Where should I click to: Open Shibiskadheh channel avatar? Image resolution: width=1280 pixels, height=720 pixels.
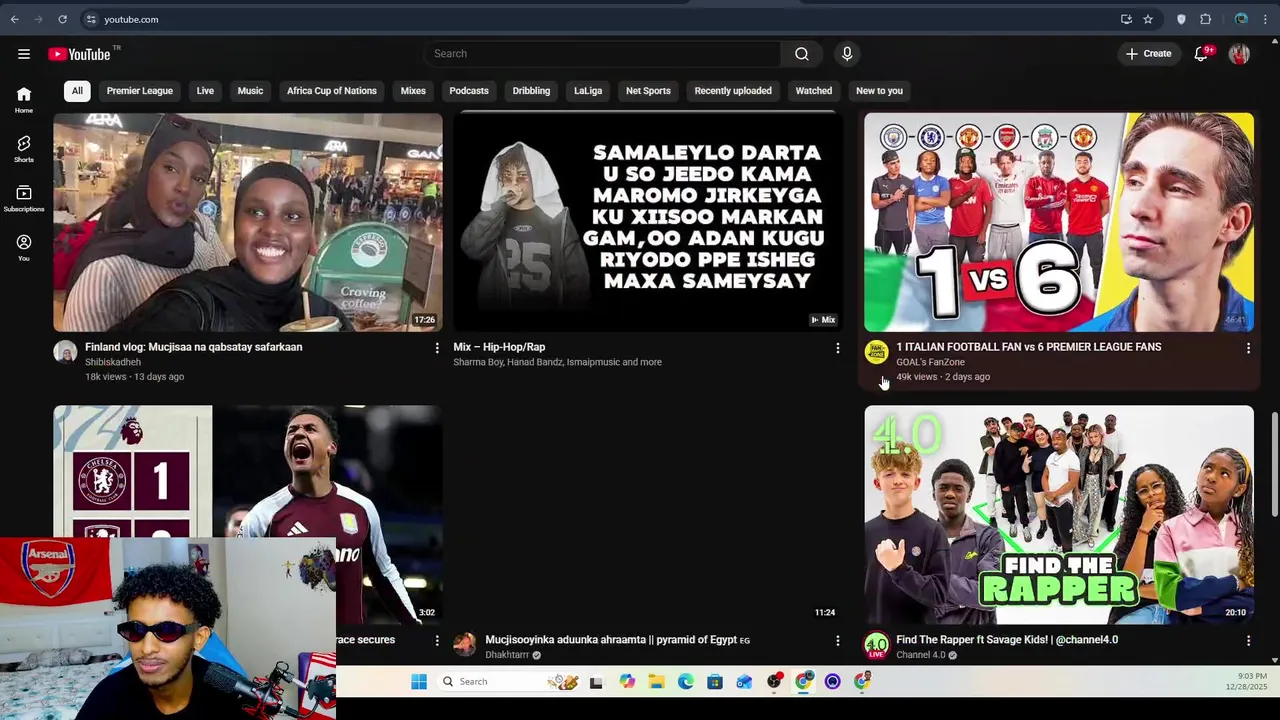click(65, 352)
